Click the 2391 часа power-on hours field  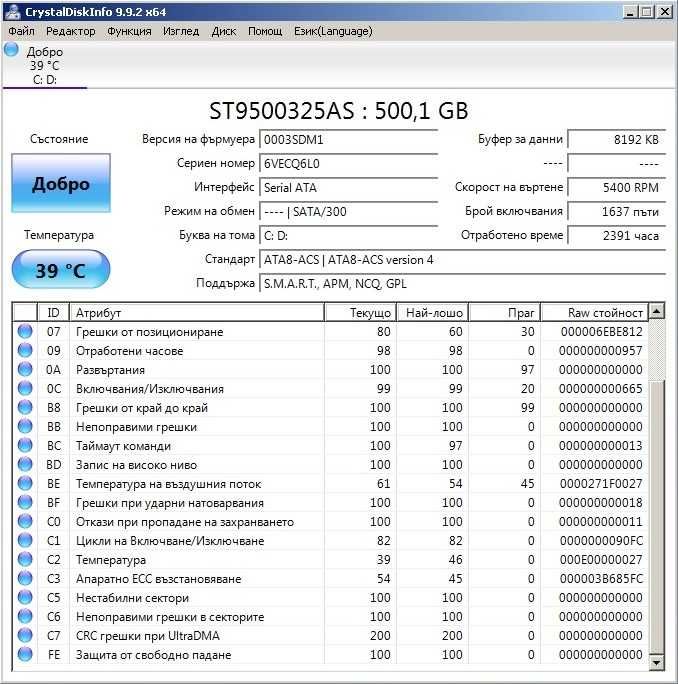pyautogui.click(x=617, y=236)
